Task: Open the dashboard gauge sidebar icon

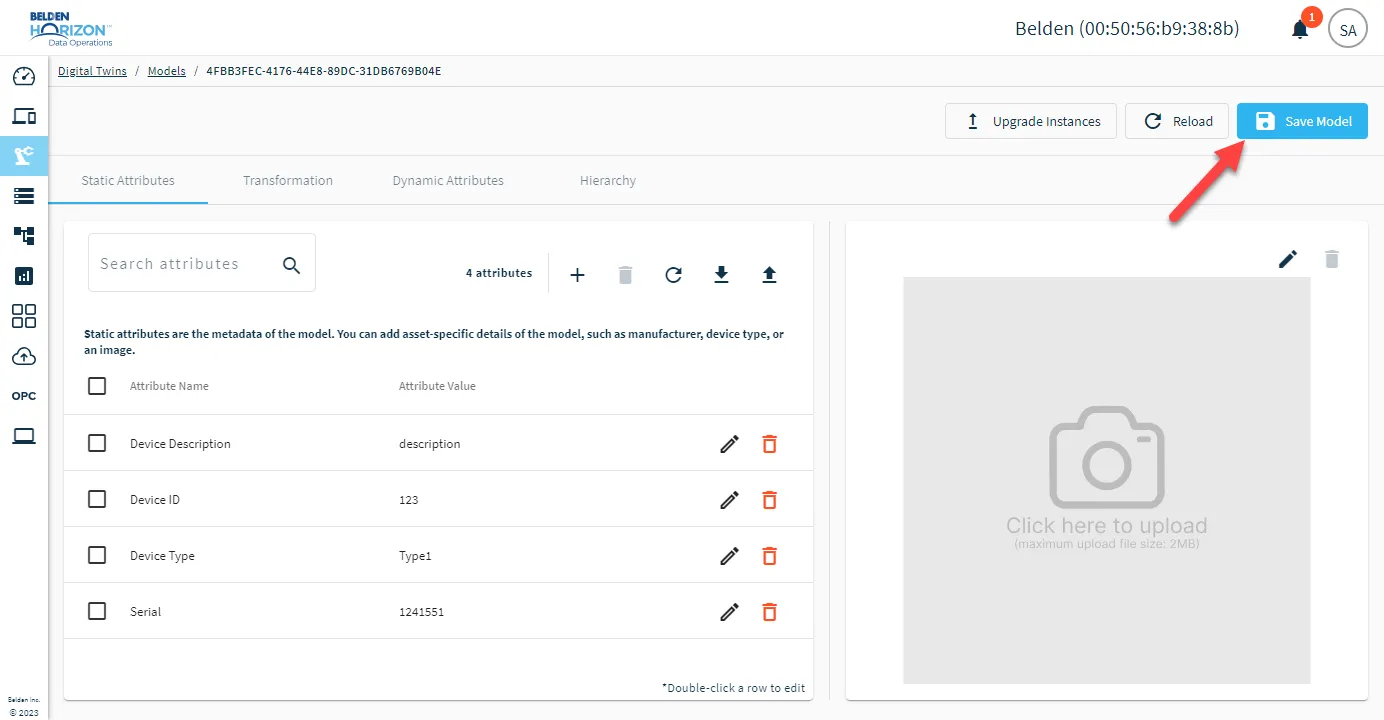Action: point(24,76)
